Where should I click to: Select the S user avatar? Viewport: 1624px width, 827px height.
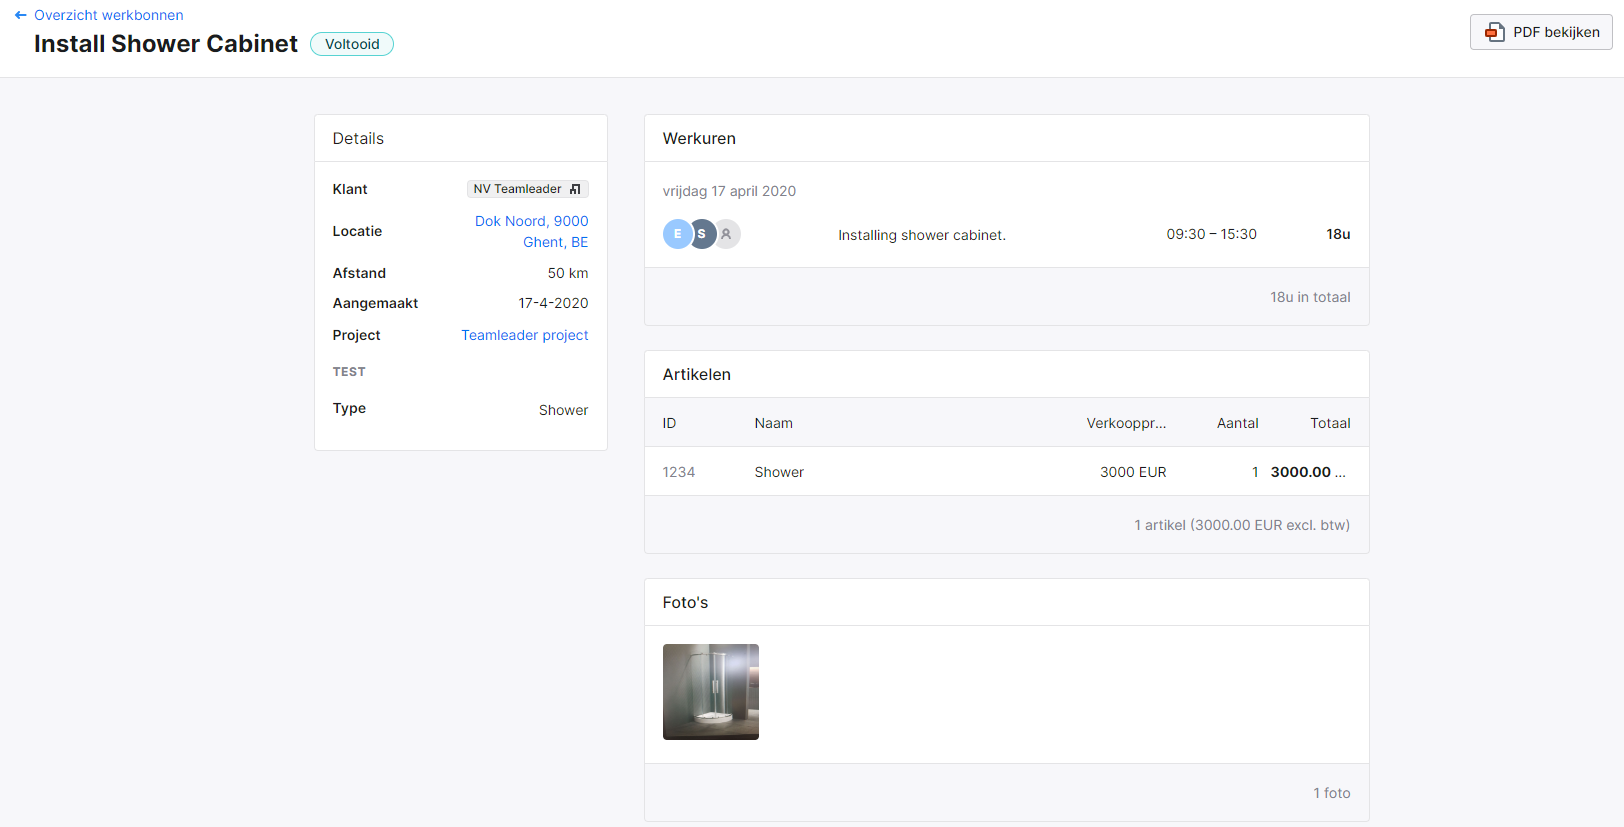pyautogui.click(x=702, y=234)
